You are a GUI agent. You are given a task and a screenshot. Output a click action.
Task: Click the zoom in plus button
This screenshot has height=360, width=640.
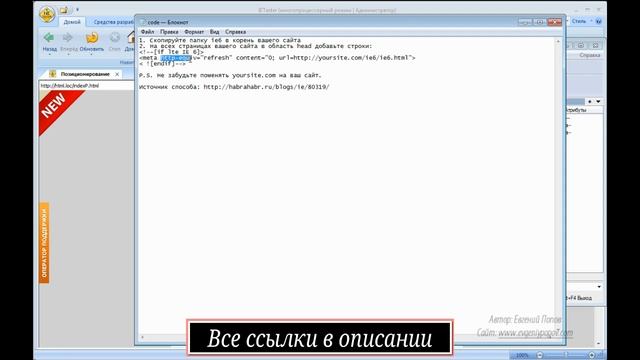coord(592,356)
